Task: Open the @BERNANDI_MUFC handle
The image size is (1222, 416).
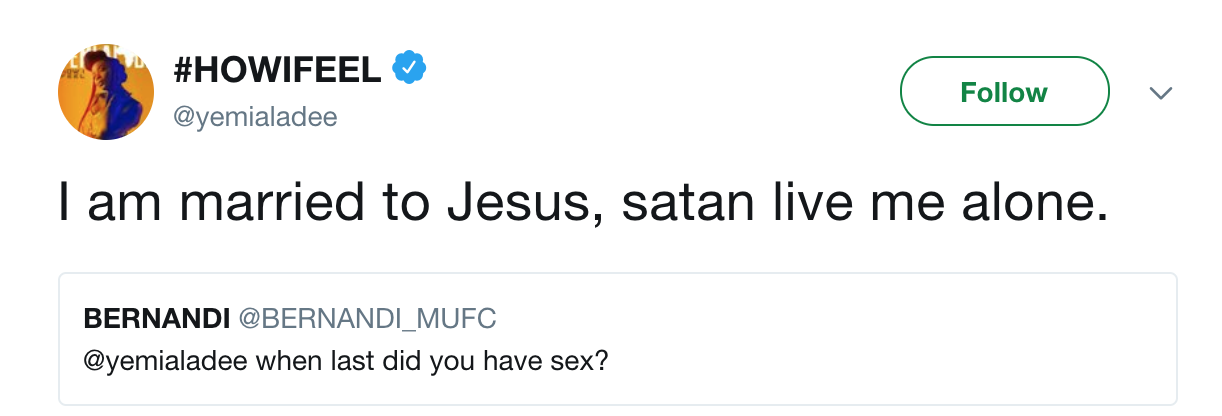Action: pos(366,318)
